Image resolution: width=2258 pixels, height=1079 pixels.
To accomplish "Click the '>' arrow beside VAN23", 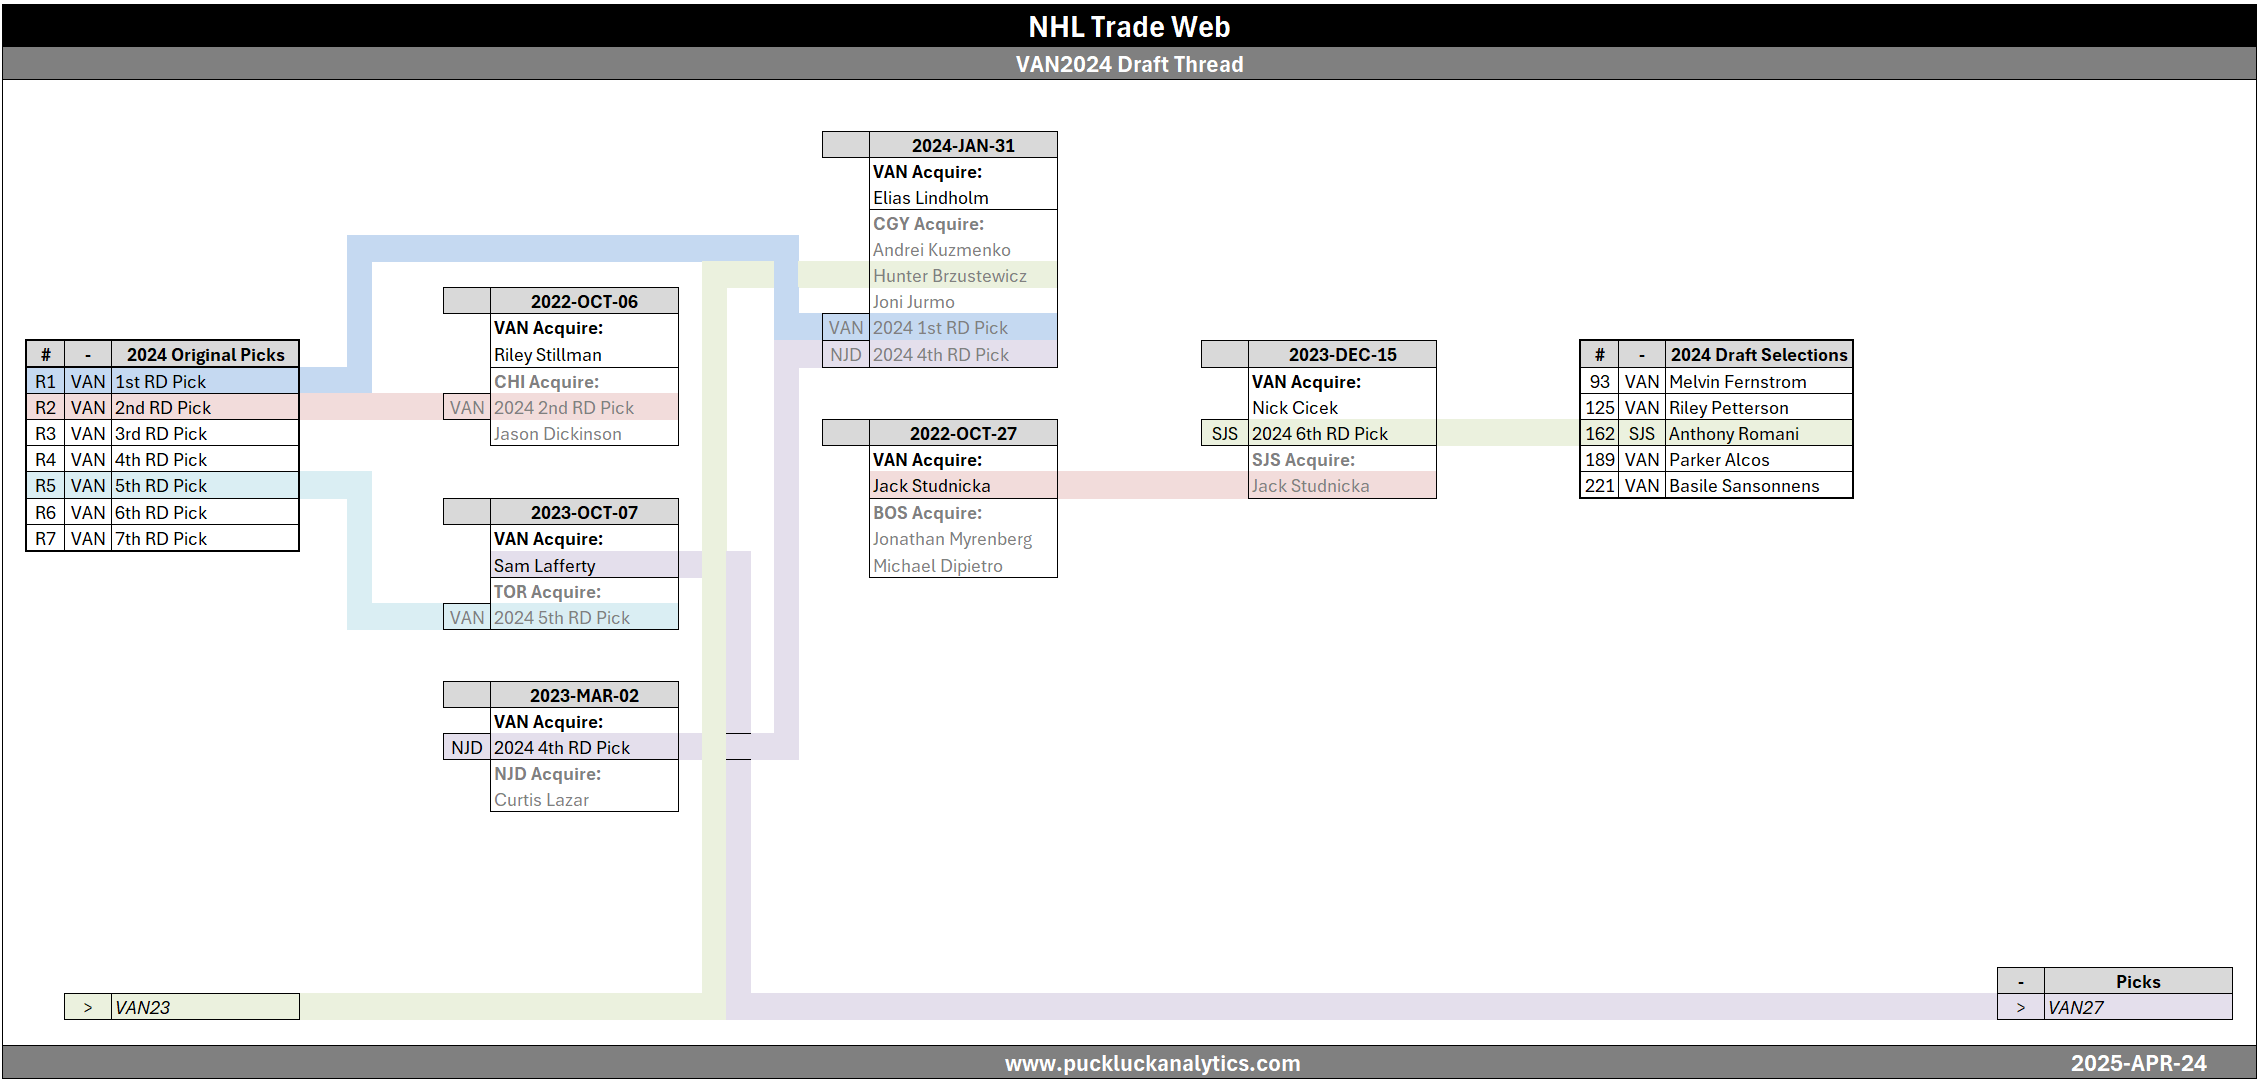I will (x=88, y=1007).
